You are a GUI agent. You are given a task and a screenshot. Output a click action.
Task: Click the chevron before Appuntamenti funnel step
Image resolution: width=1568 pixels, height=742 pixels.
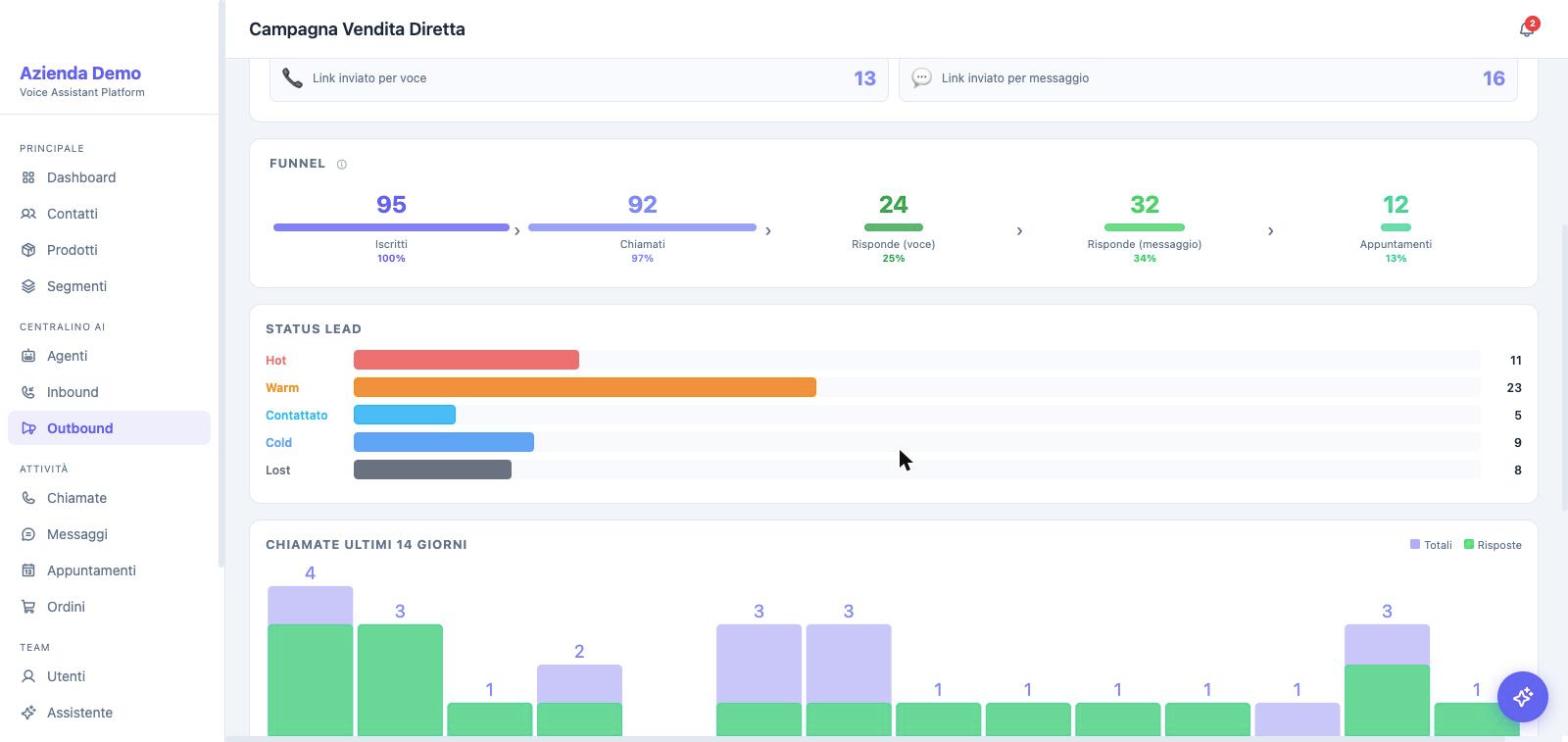(1270, 231)
